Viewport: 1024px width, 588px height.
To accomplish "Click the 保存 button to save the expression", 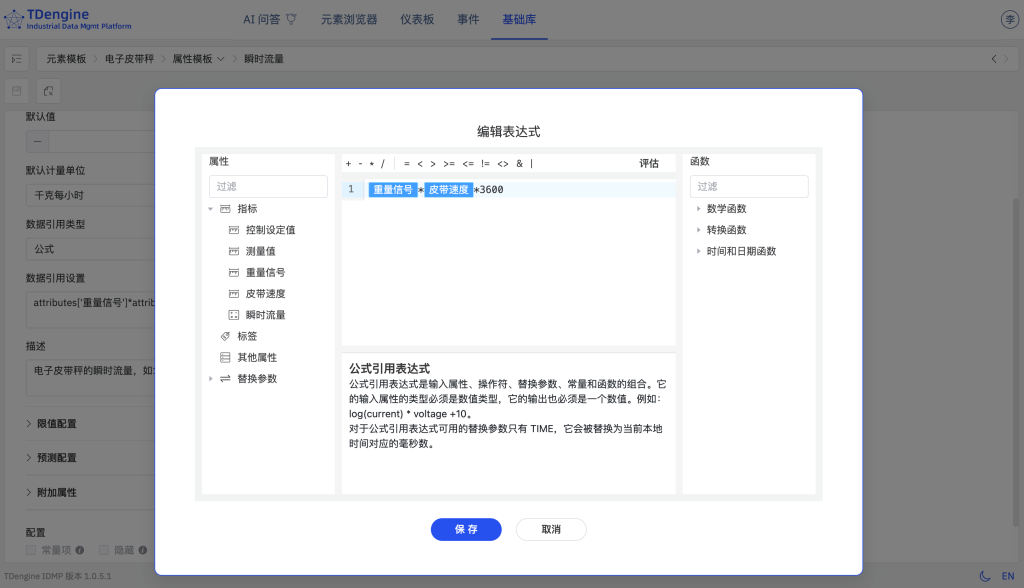I will click(x=466, y=529).
